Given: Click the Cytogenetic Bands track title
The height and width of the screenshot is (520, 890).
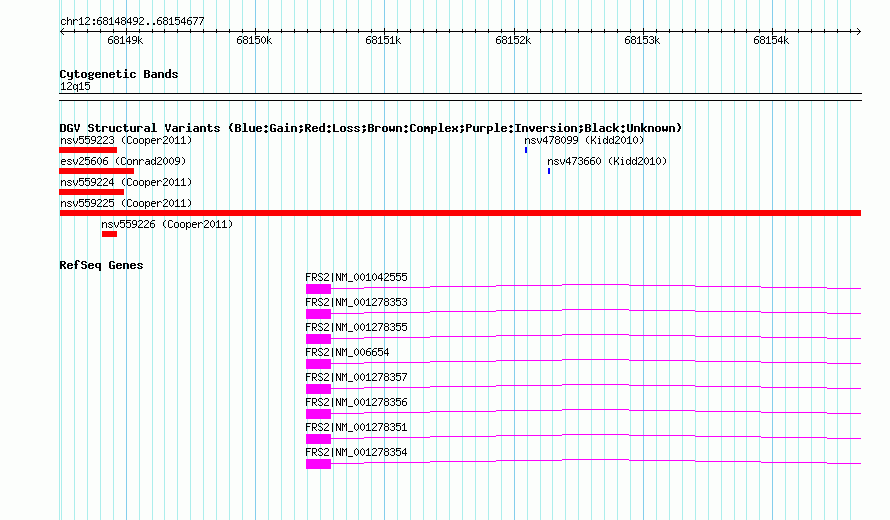Looking at the screenshot, I should pyautogui.click(x=119, y=74).
